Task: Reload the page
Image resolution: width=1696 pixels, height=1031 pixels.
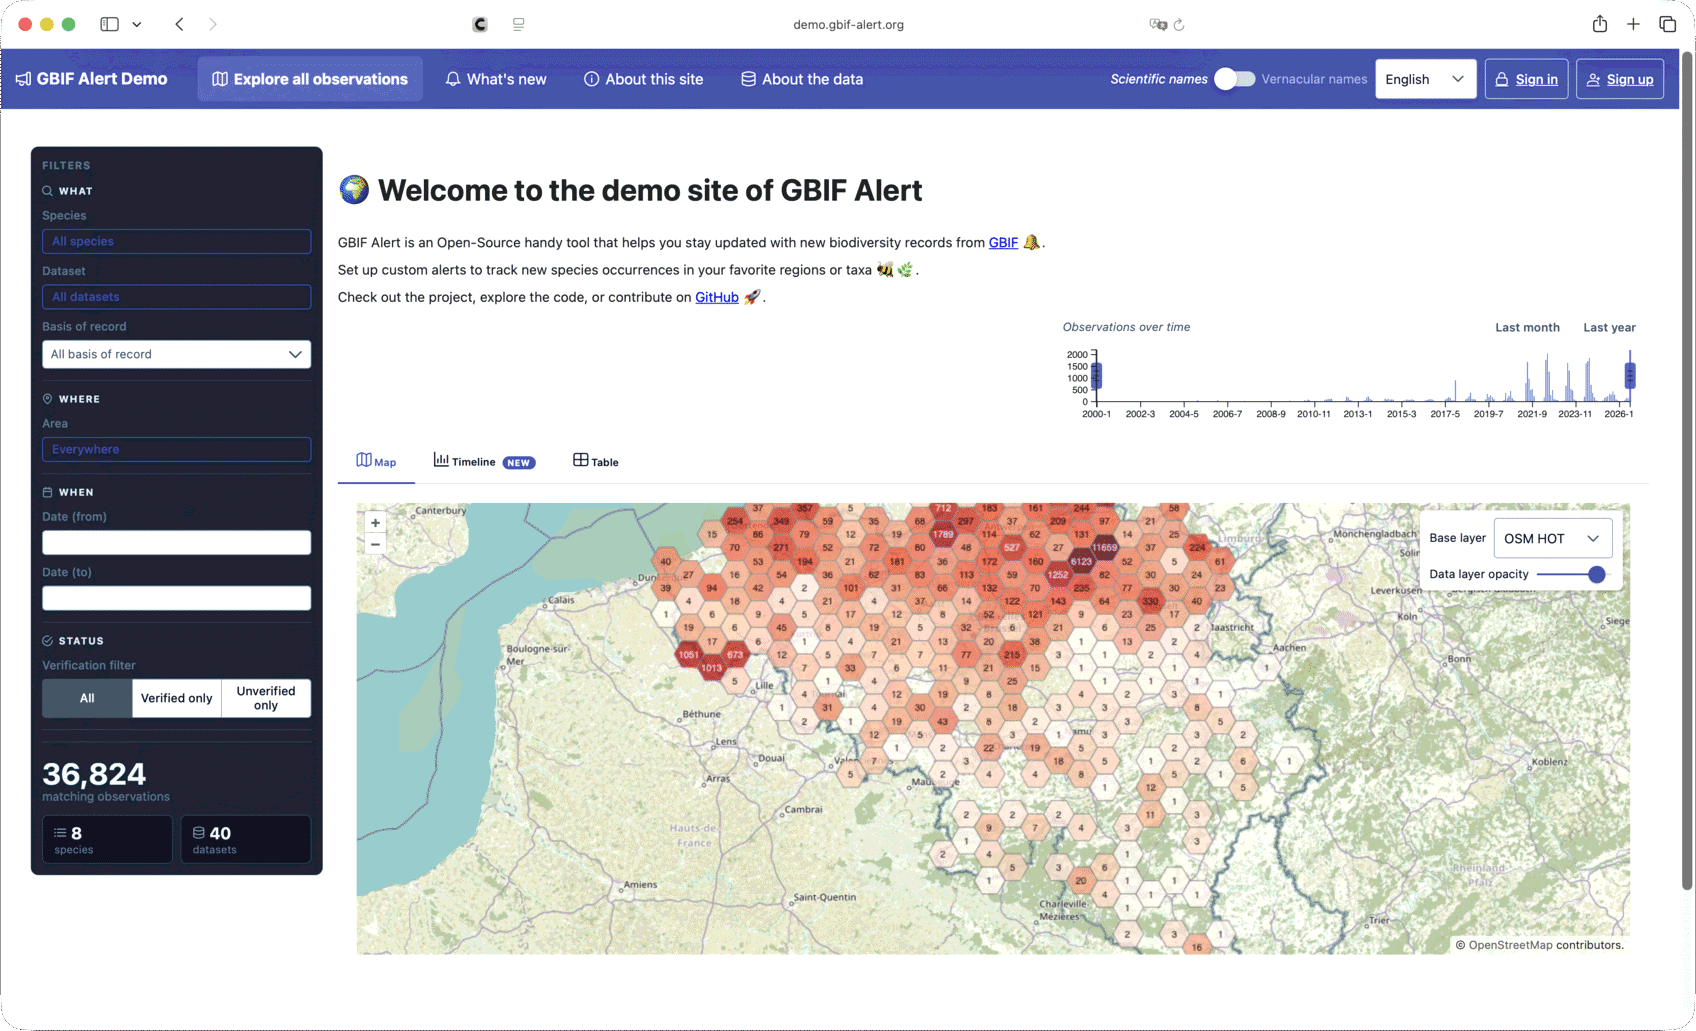Action: (1179, 24)
